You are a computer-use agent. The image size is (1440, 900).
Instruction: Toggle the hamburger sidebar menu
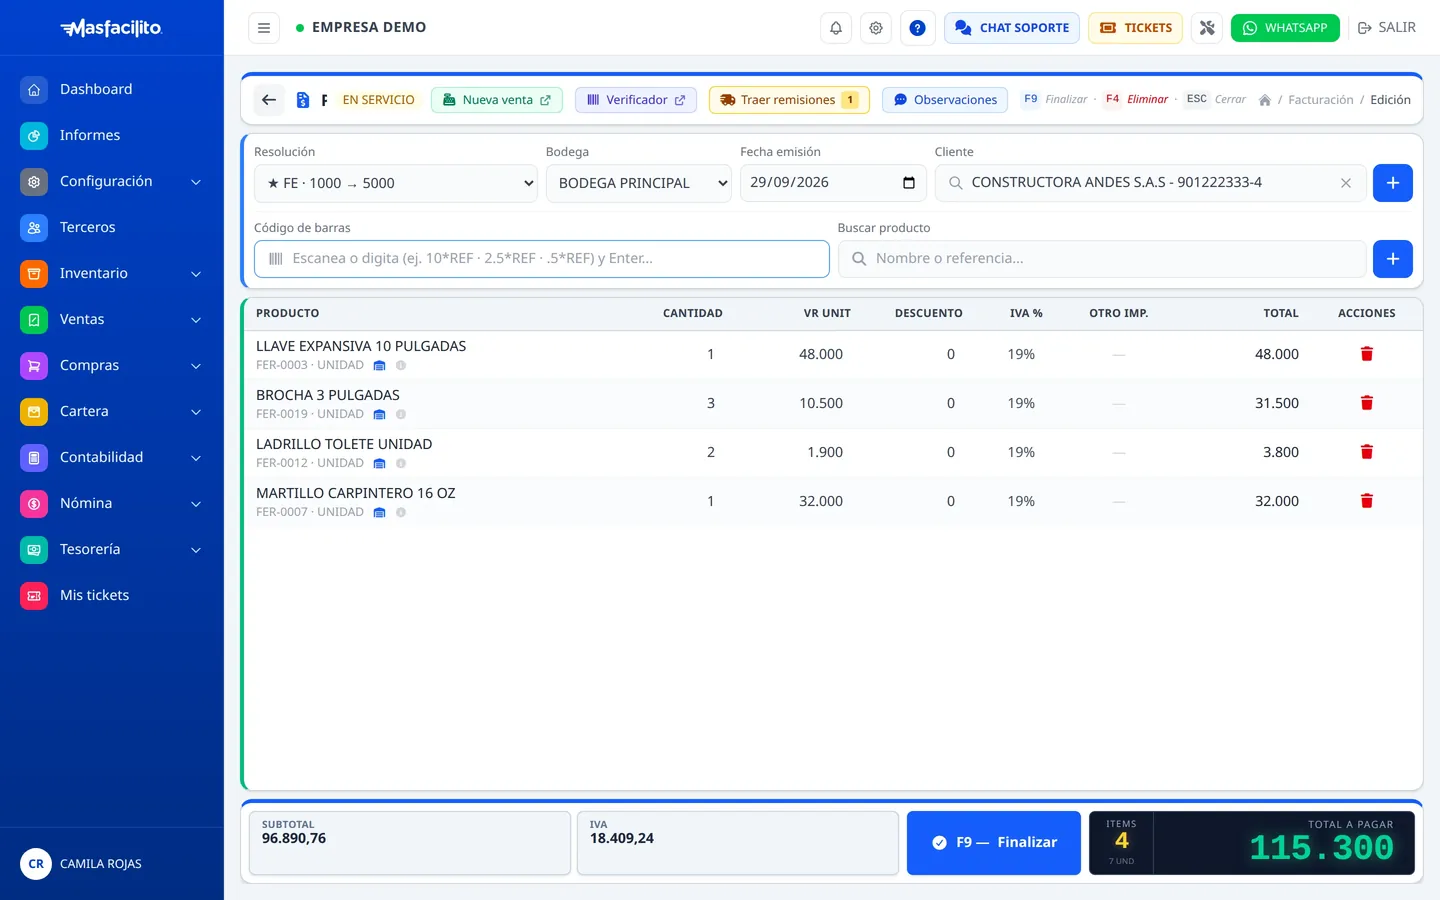pyautogui.click(x=264, y=28)
